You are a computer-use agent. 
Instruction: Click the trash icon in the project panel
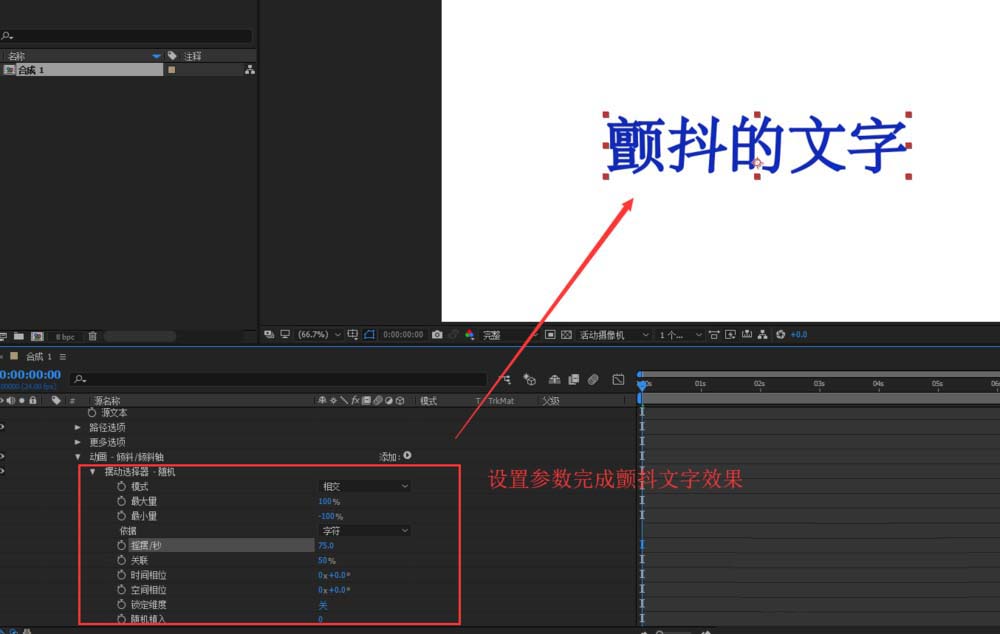pos(92,335)
